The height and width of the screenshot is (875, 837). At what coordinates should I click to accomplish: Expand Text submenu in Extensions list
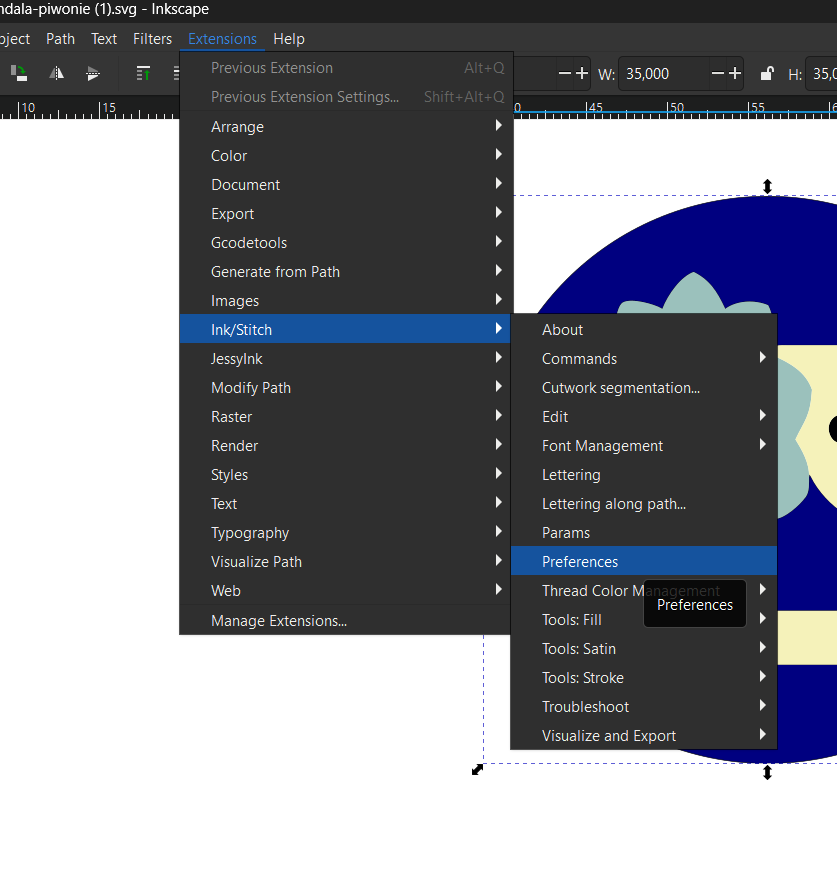coord(345,504)
